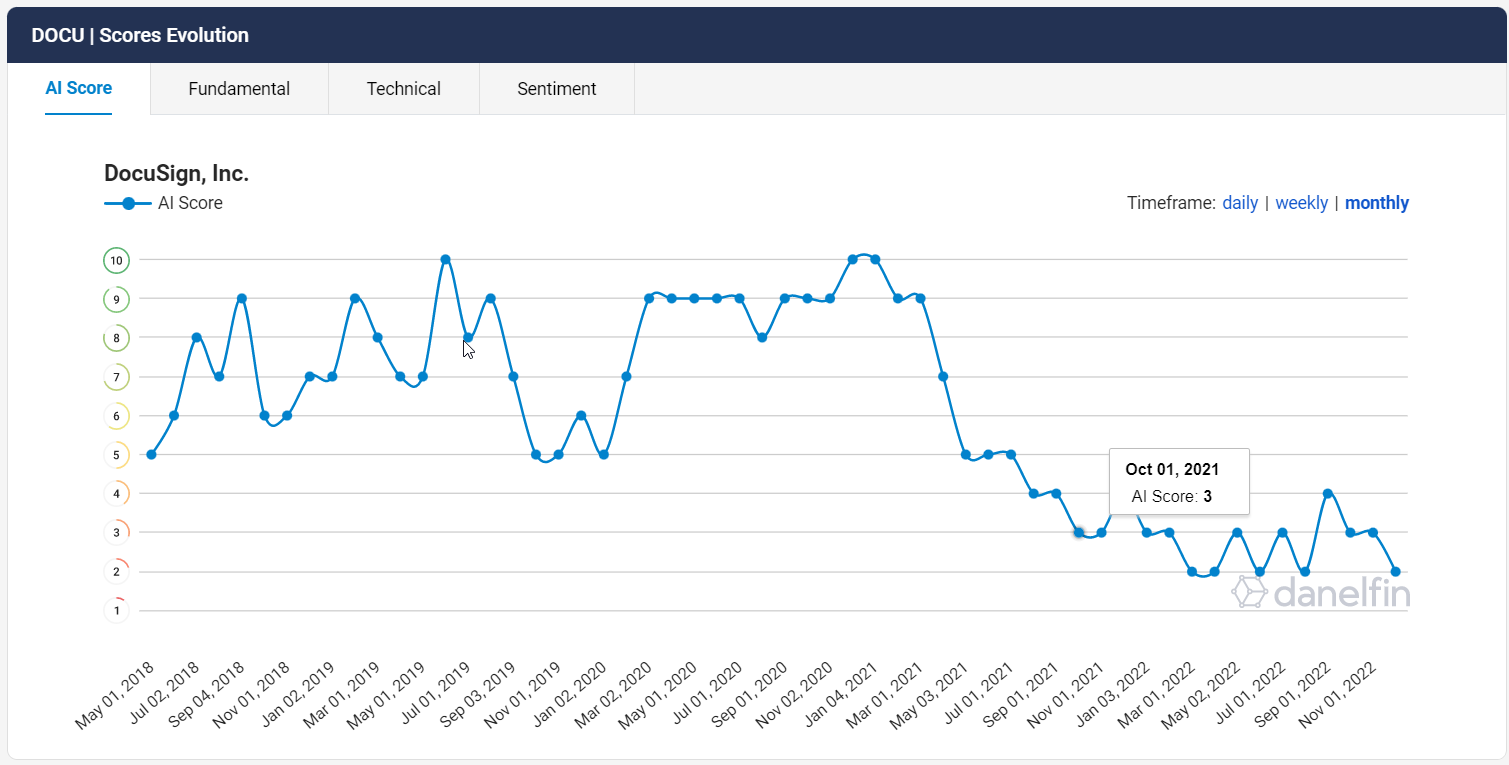Switch to the Fundamental tab

pyautogui.click(x=239, y=89)
